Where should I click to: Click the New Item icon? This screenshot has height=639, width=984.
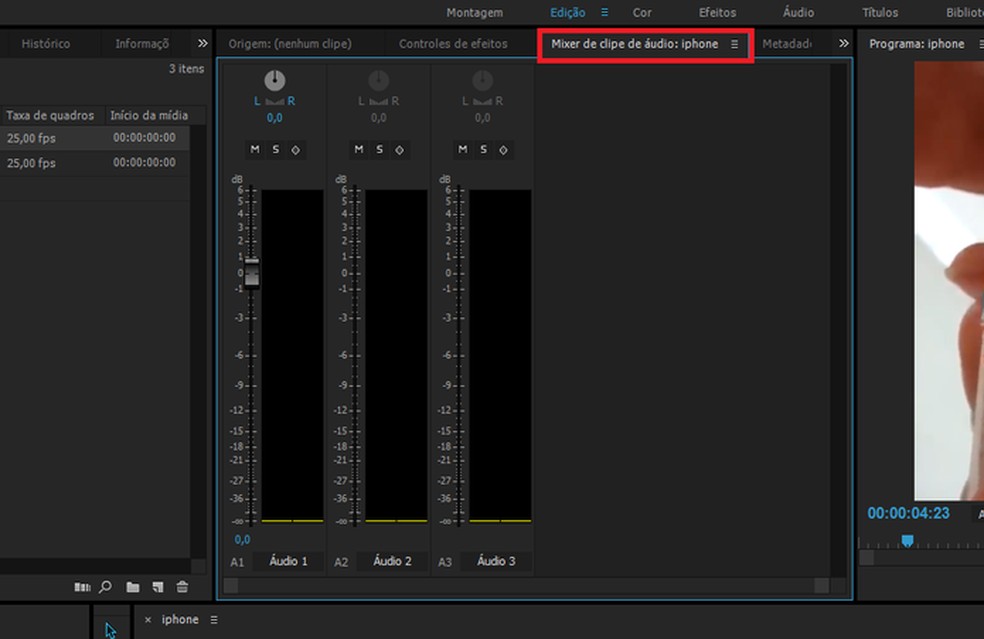[158, 587]
